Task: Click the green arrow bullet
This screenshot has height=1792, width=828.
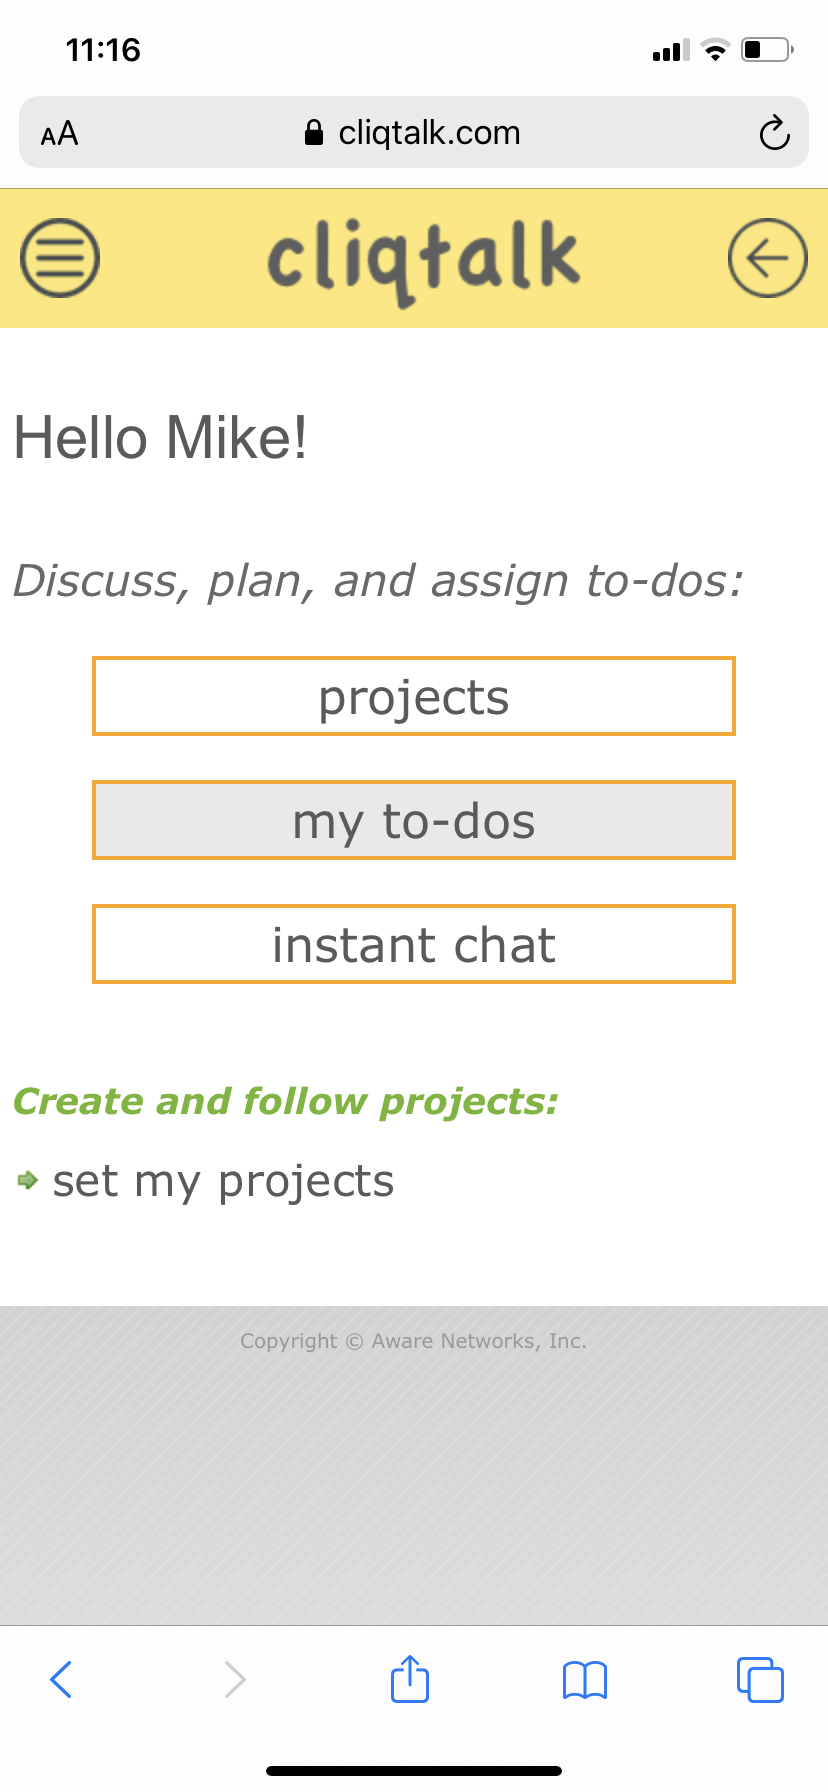Action: (x=28, y=1180)
